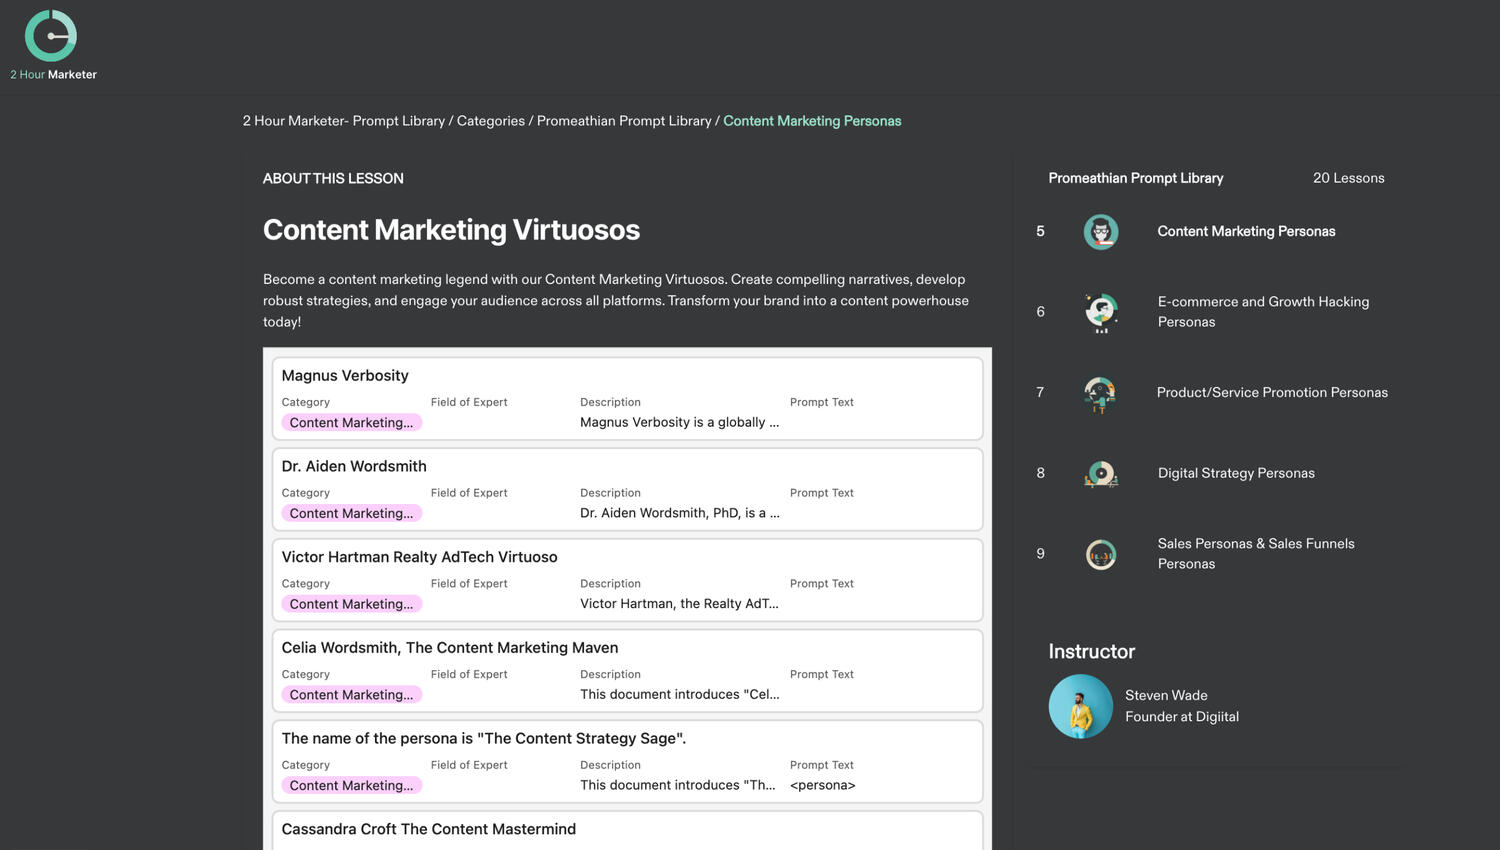The width and height of the screenshot is (1500, 850).
Task: Open Dr. Aiden Wordsmith persona record
Action: (x=354, y=467)
